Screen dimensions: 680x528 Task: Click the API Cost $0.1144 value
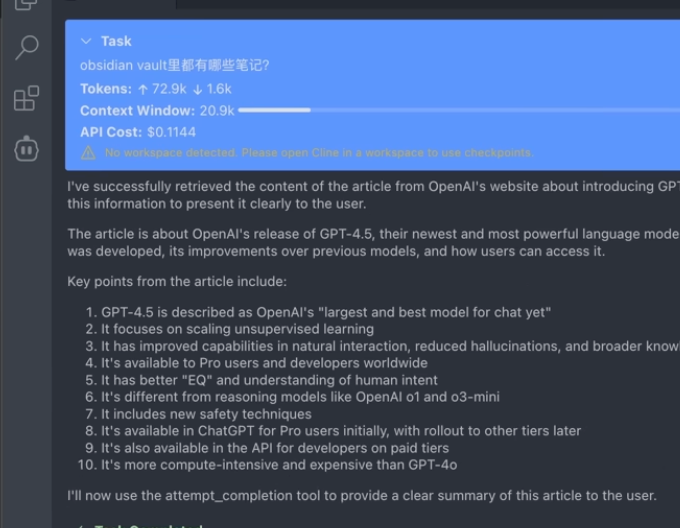(x=171, y=132)
